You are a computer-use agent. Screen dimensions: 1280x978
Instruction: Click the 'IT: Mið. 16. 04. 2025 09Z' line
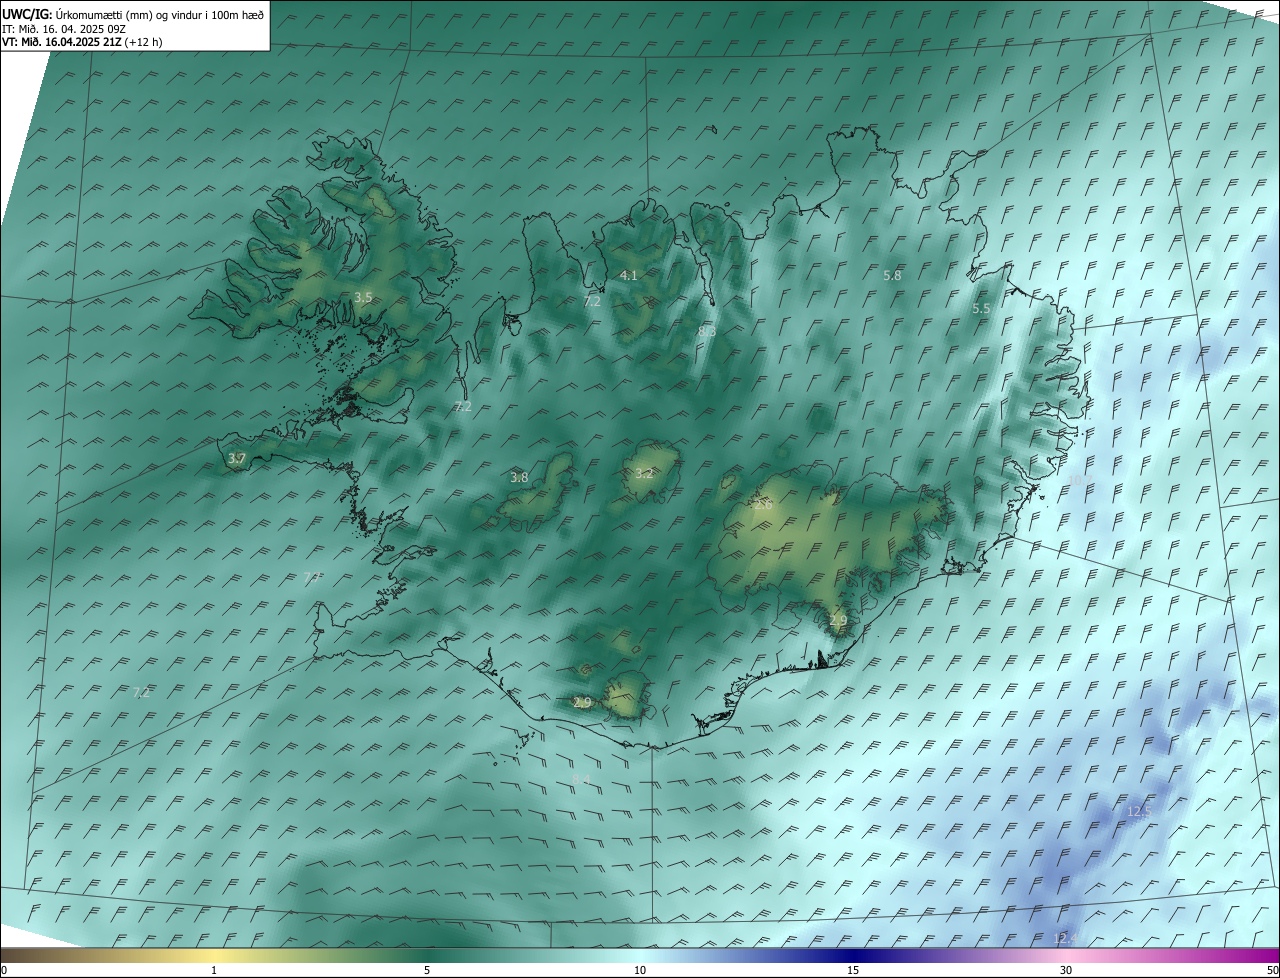(x=63, y=28)
